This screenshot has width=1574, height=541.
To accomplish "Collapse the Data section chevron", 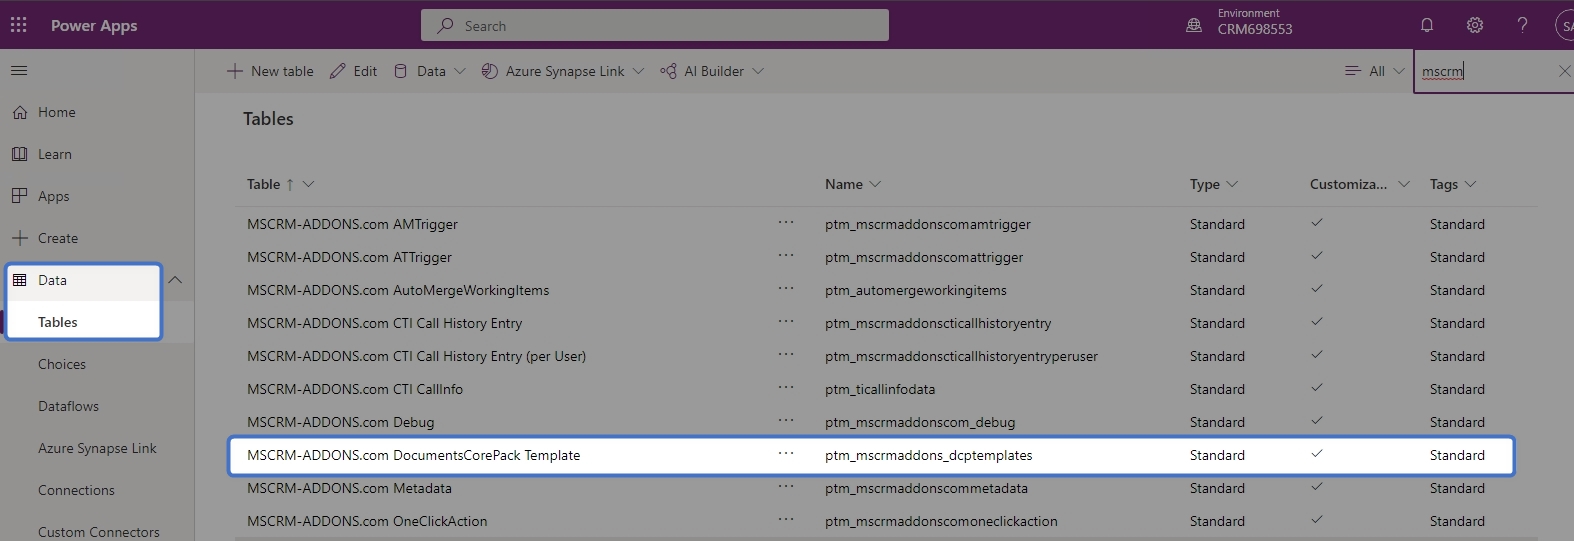I will tap(175, 280).
